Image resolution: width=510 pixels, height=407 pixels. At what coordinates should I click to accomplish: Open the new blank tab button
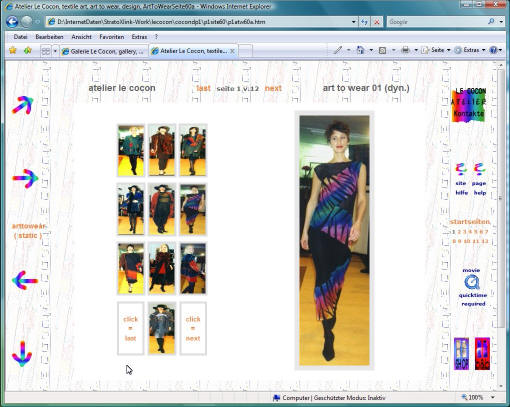[x=245, y=51]
